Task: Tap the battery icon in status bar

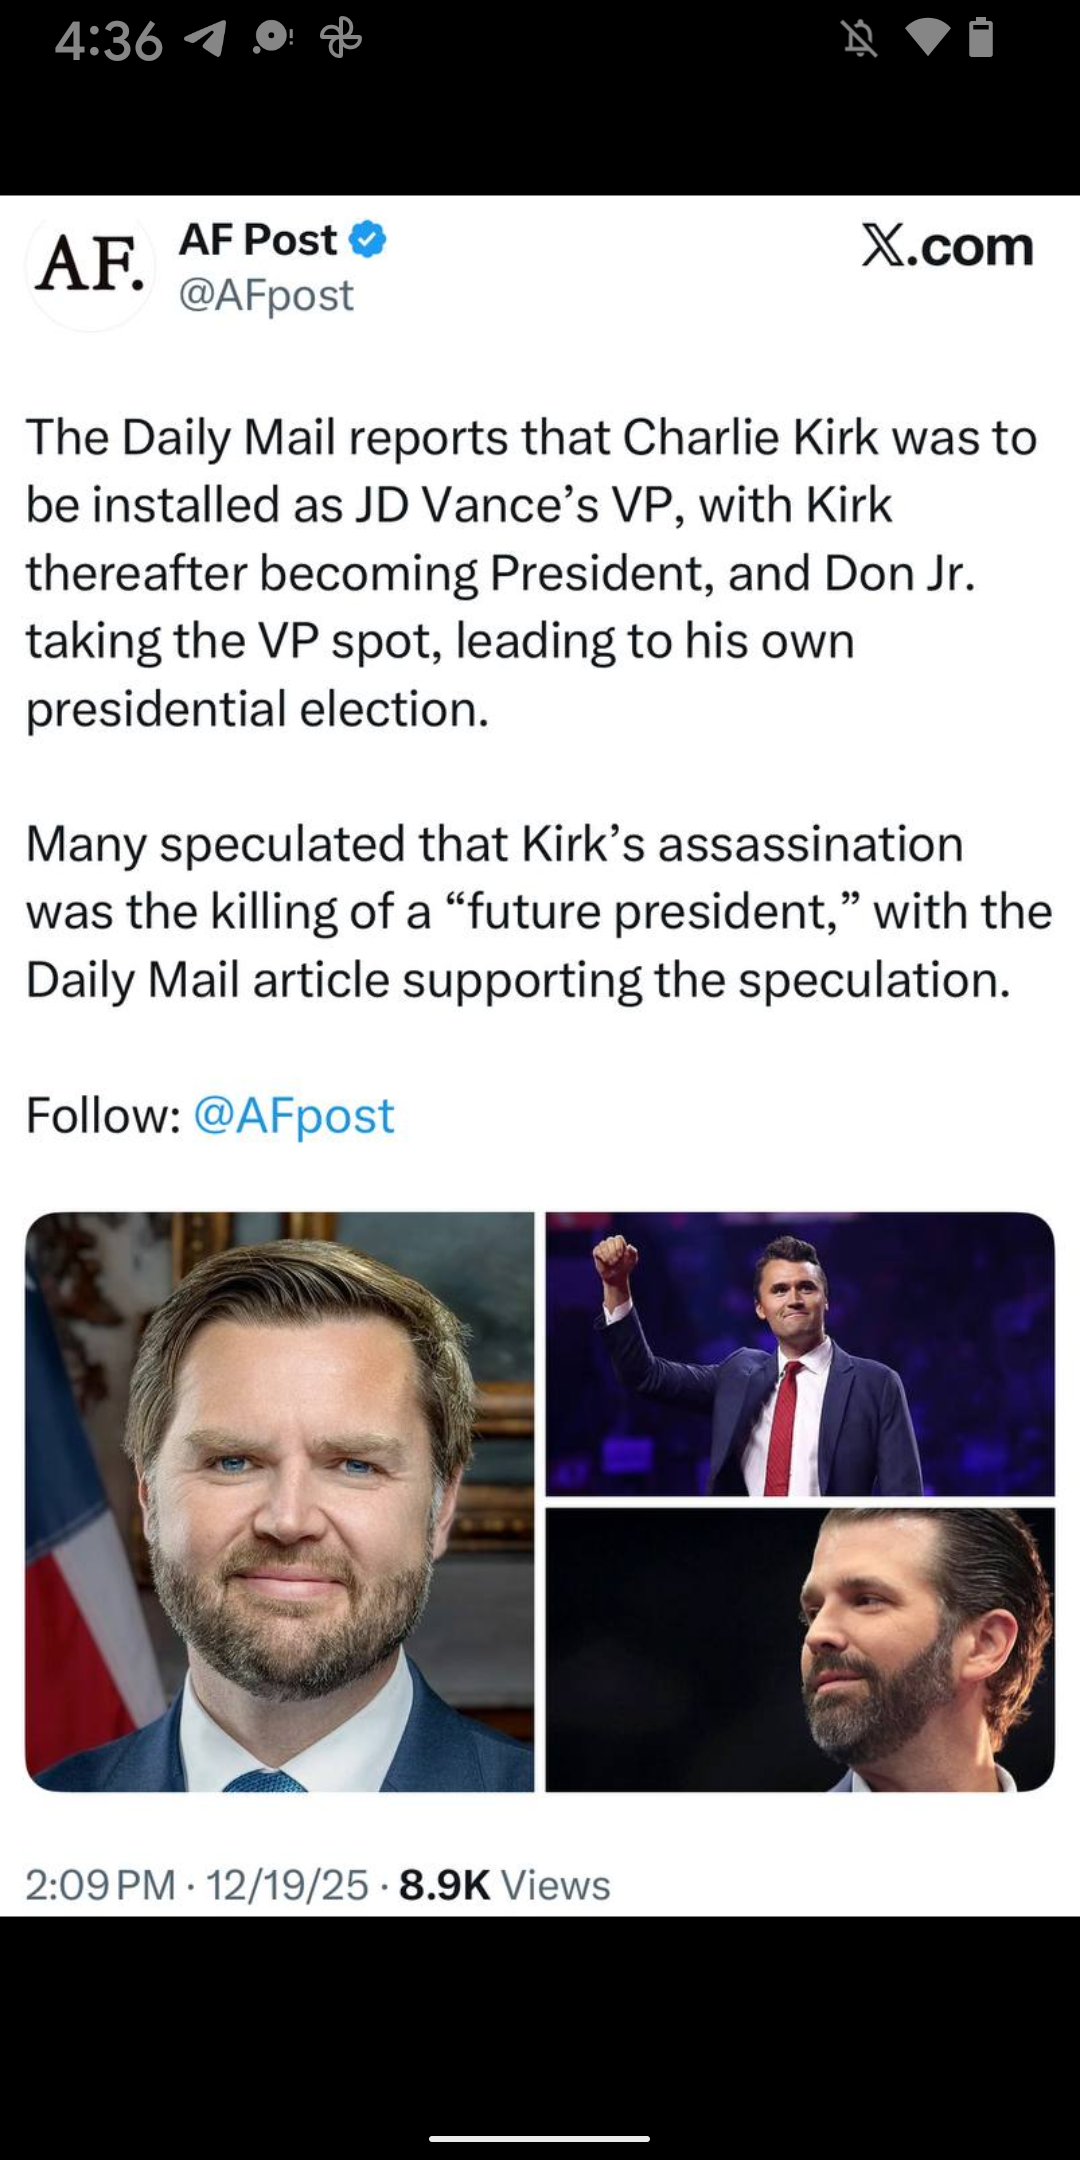Action: click(982, 38)
